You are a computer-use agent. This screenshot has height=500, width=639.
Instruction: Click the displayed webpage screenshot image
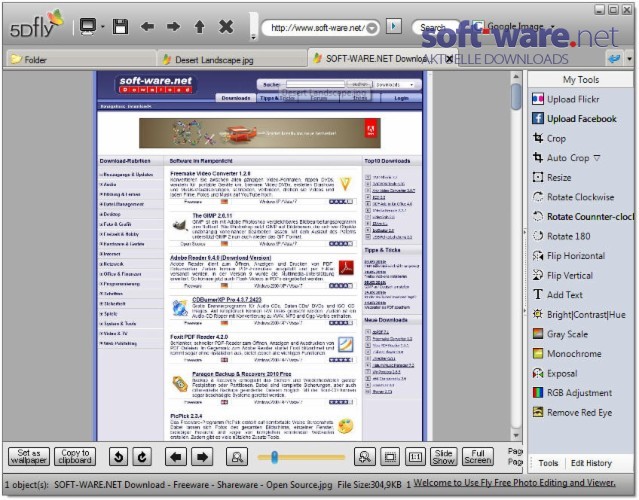coord(260,256)
